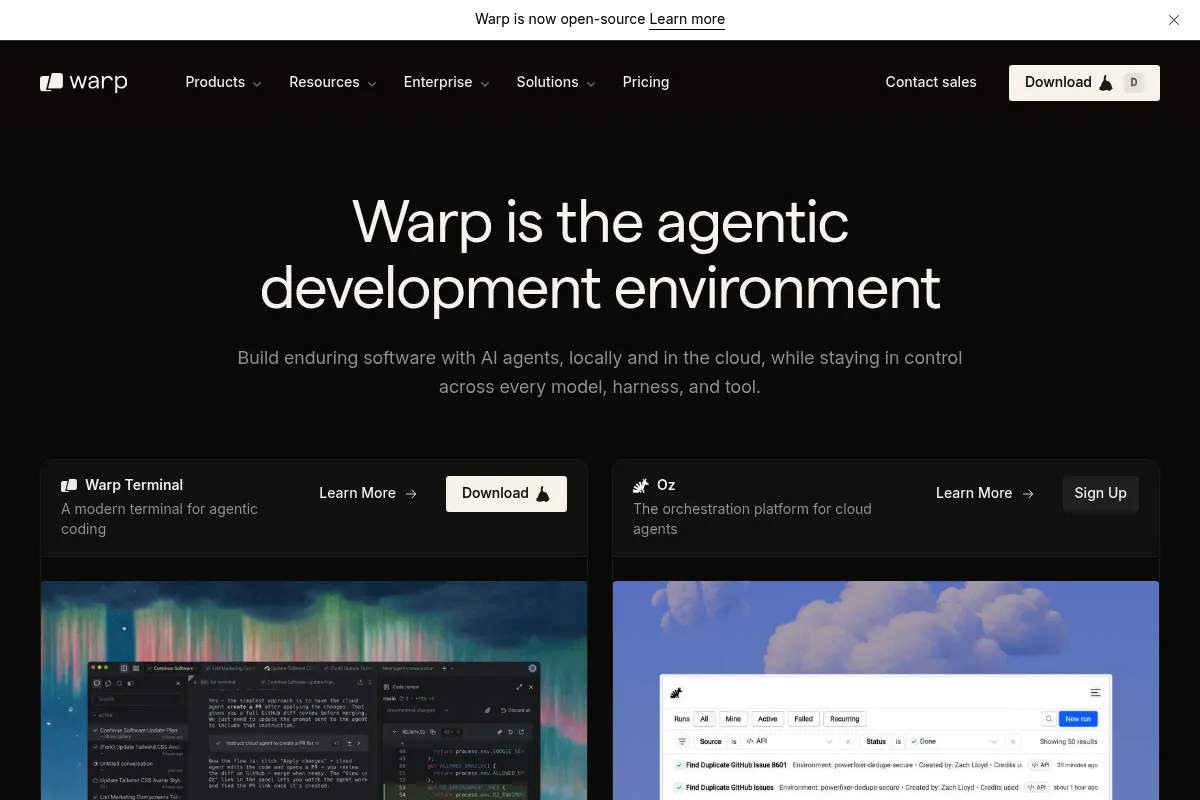
Task: Click the Showing 50 results text
Action: pyautogui.click(x=1068, y=742)
